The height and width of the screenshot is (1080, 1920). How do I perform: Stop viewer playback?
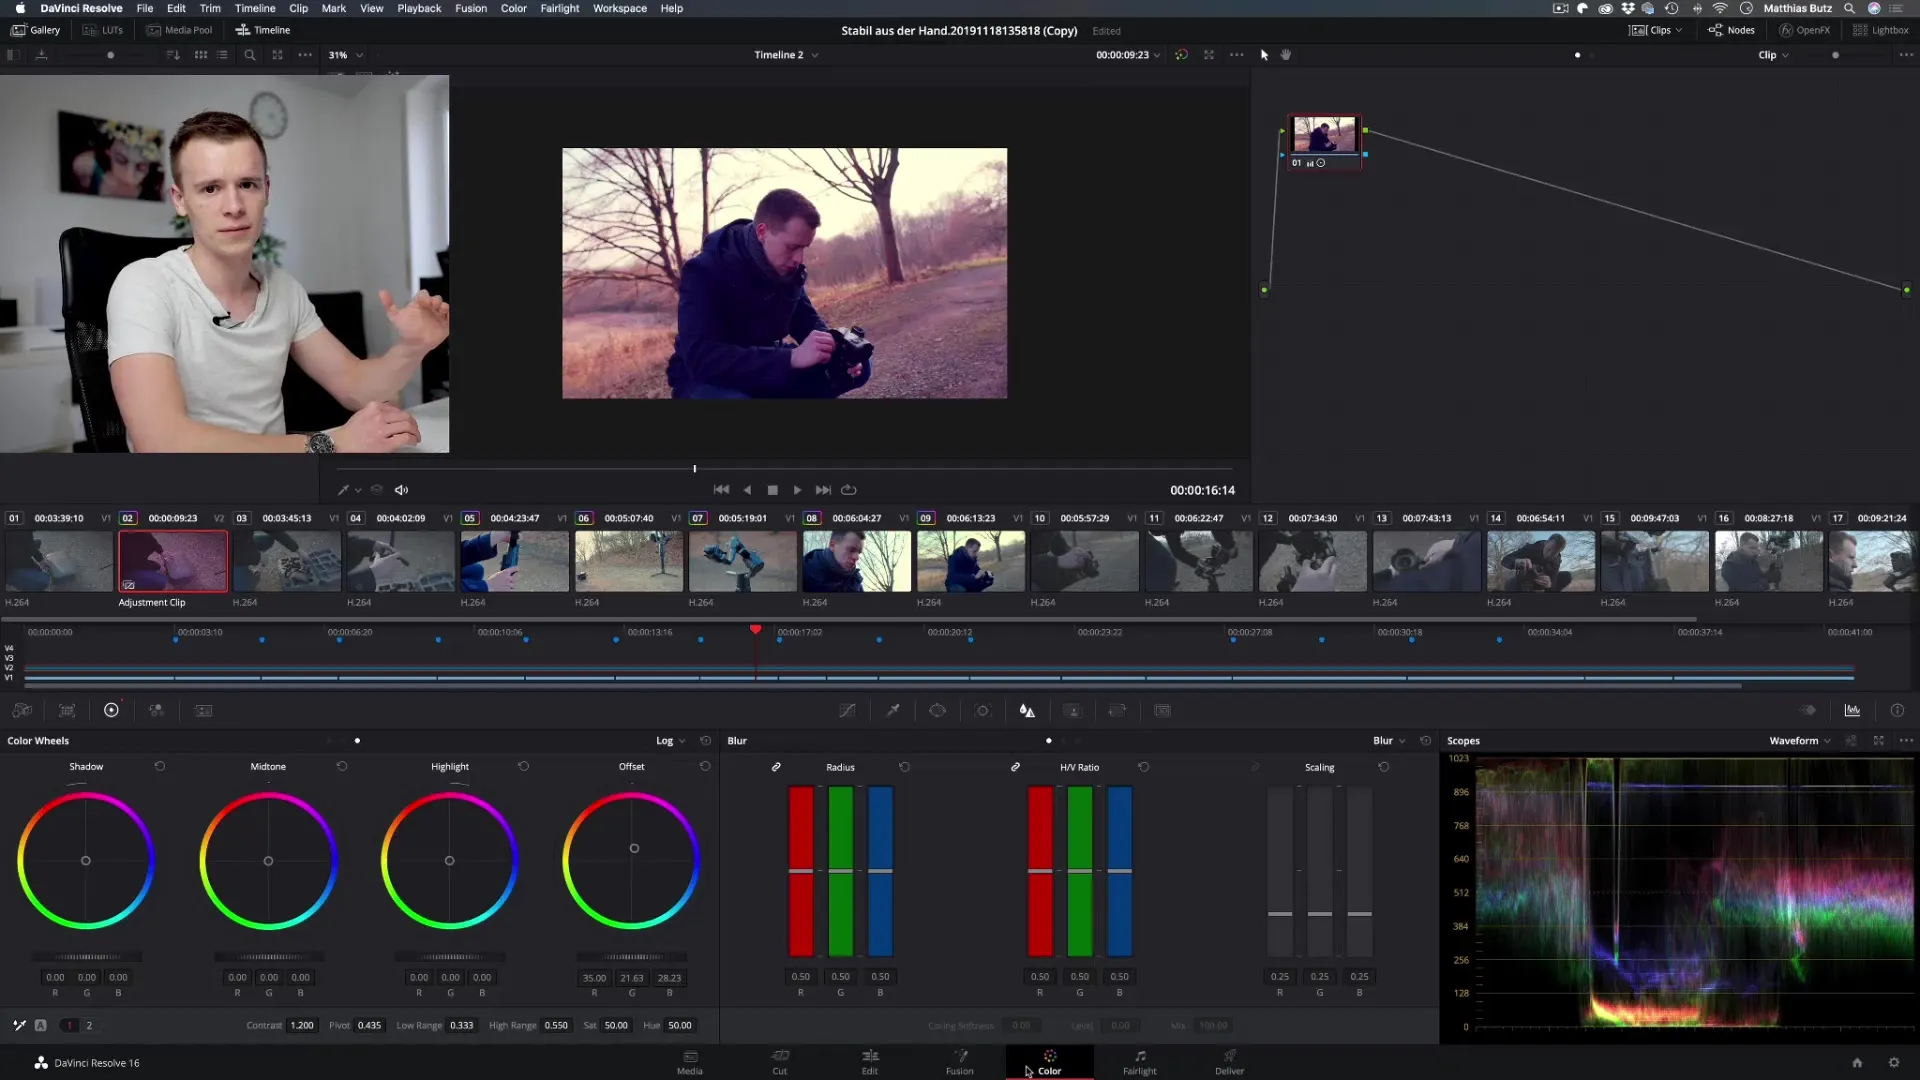[772, 490]
